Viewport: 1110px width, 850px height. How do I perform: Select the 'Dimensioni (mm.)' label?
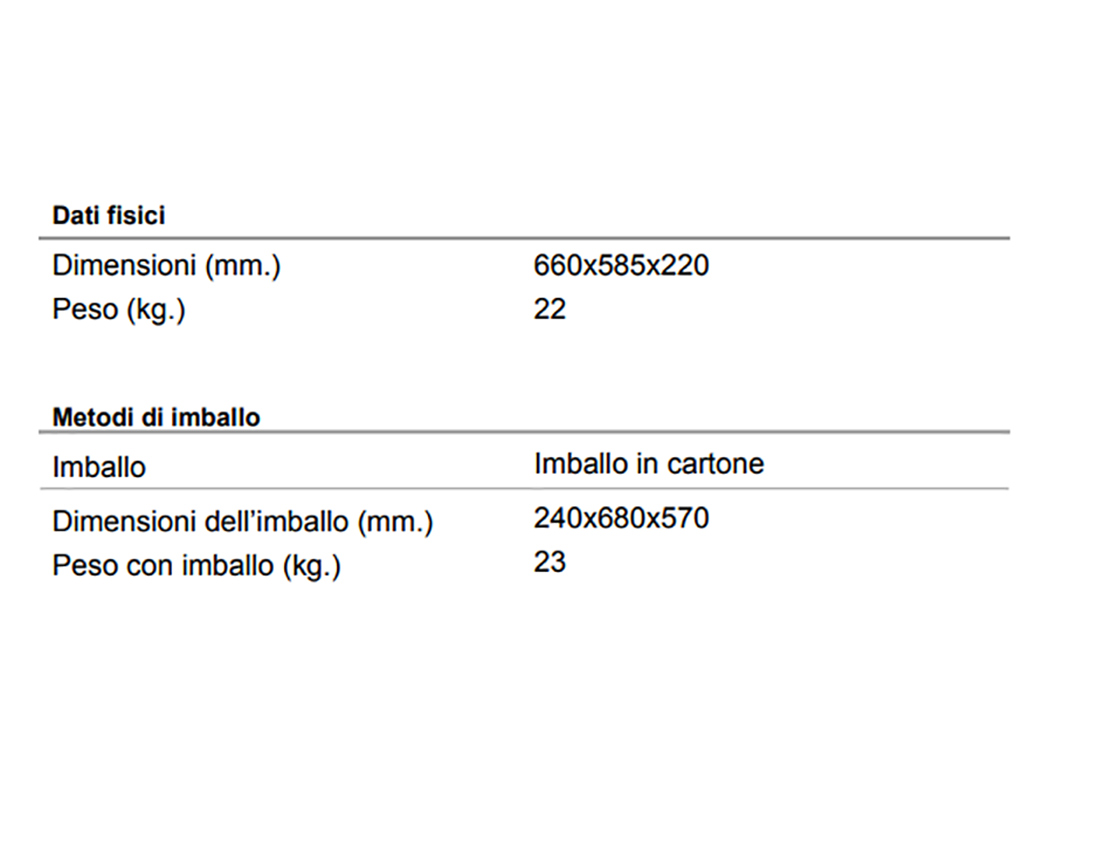[166, 266]
